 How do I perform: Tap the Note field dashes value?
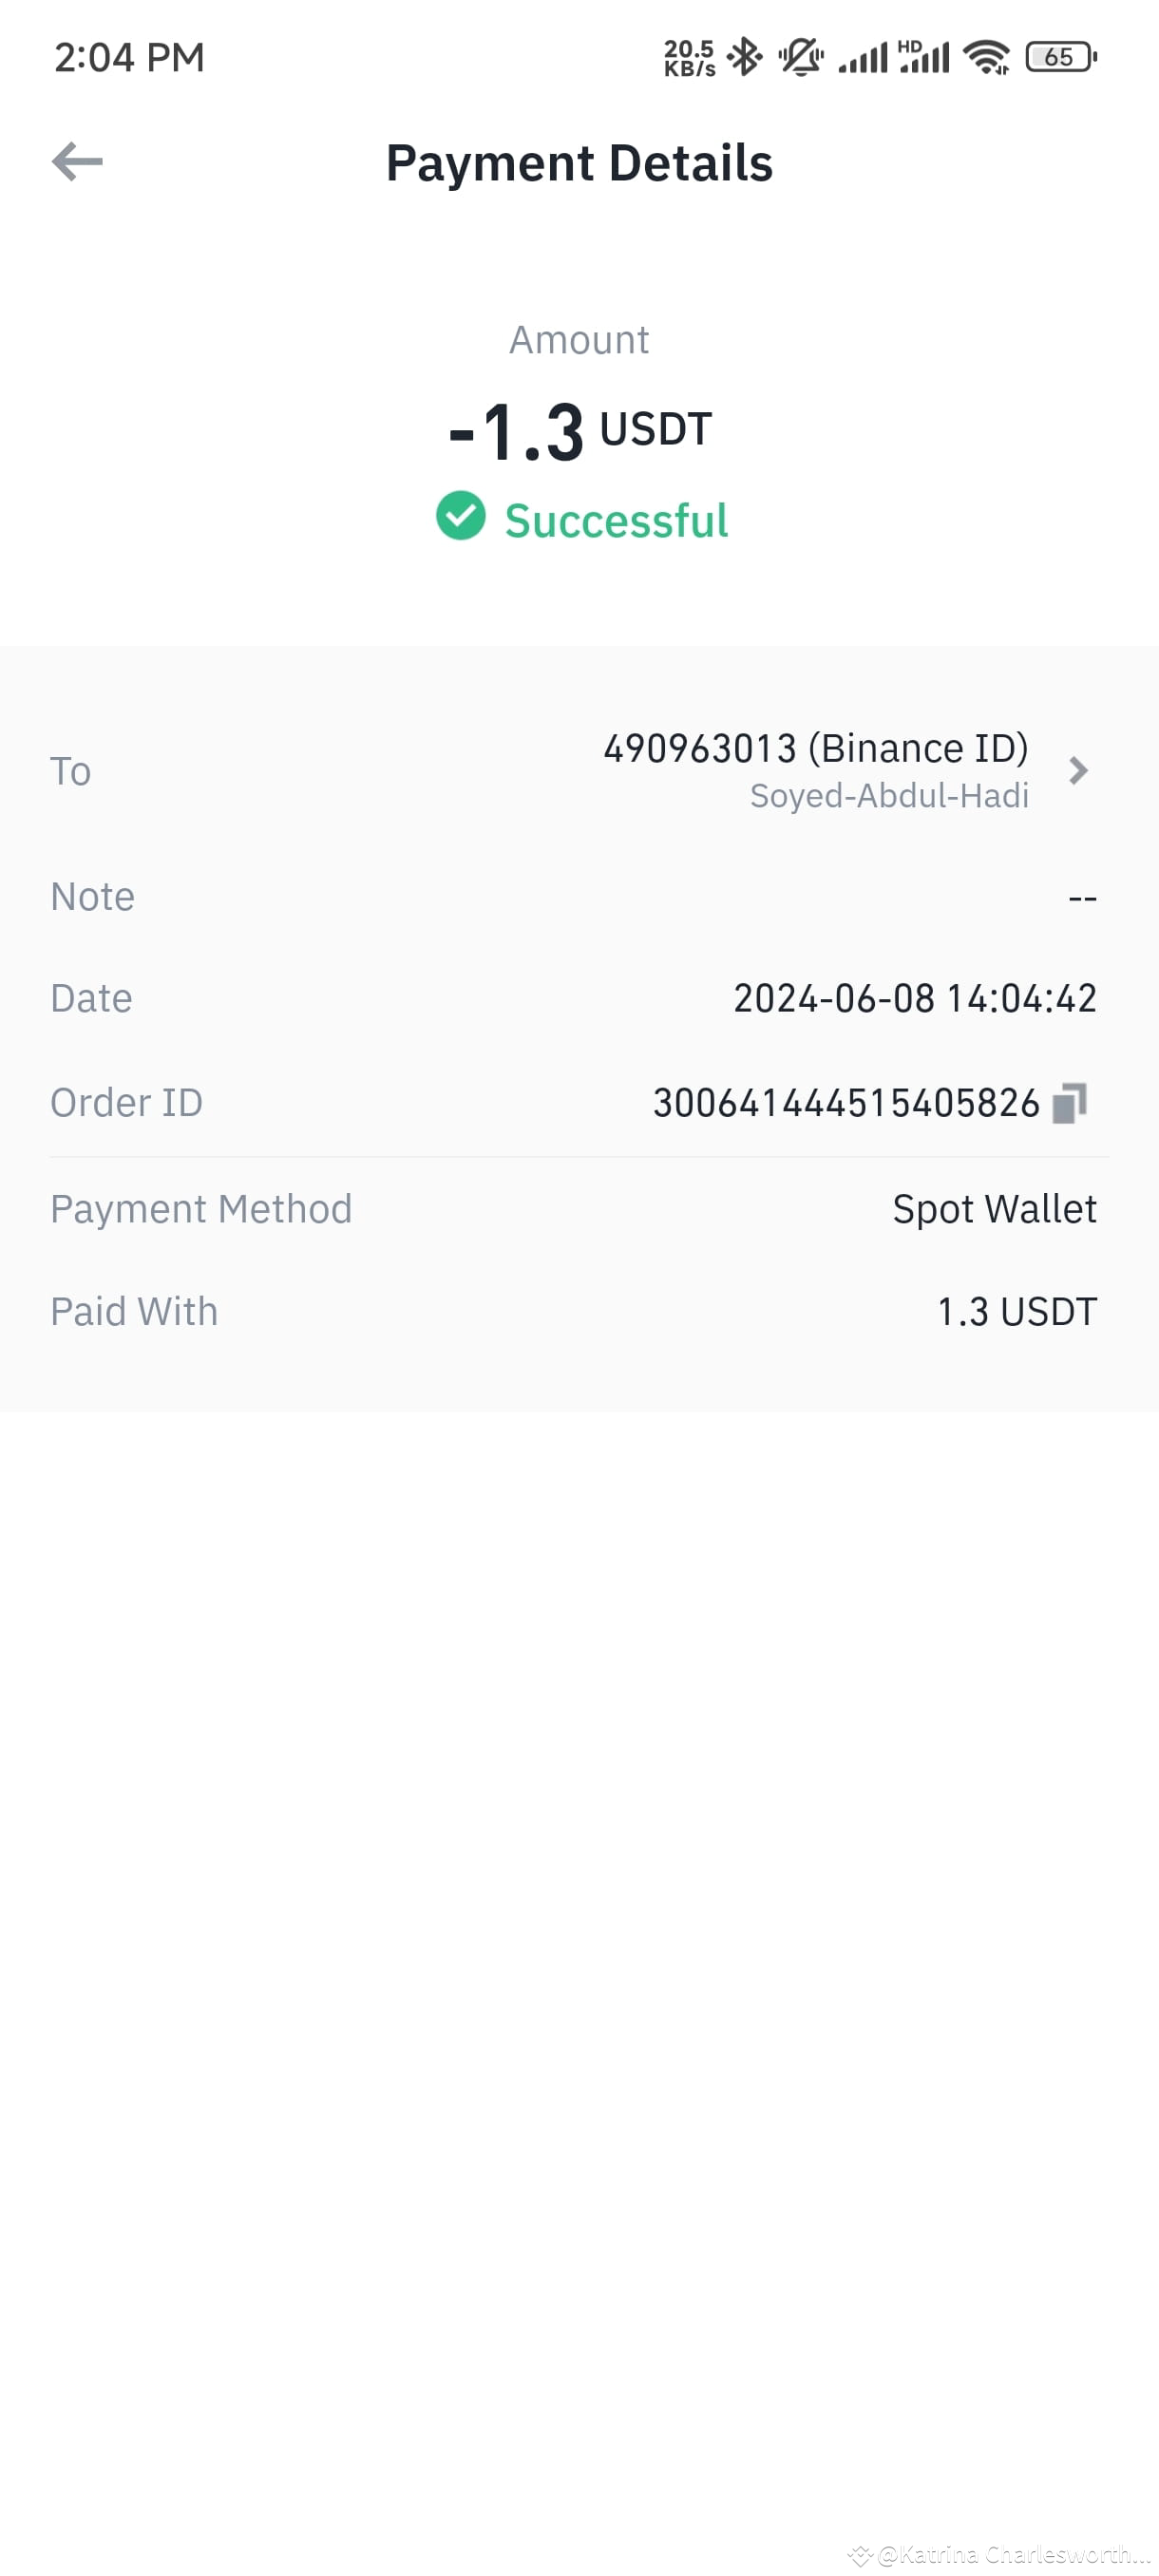click(1082, 898)
